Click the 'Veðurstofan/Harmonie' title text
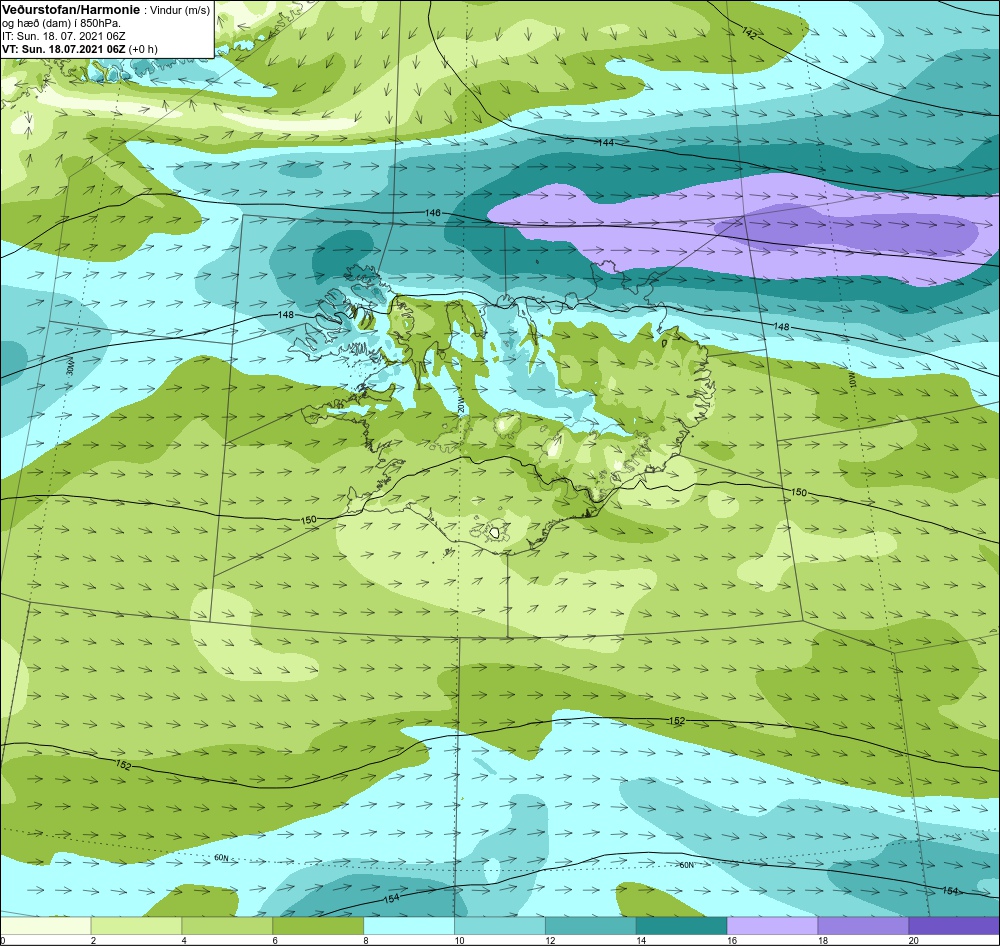1000x946 pixels. pyautogui.click(x=71, y=10)
